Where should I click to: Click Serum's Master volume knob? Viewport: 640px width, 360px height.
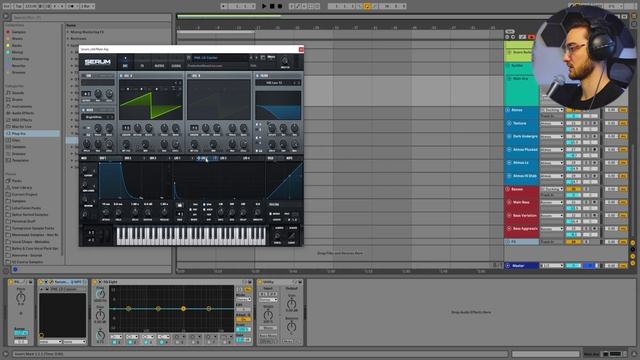(x=285, y=61)
